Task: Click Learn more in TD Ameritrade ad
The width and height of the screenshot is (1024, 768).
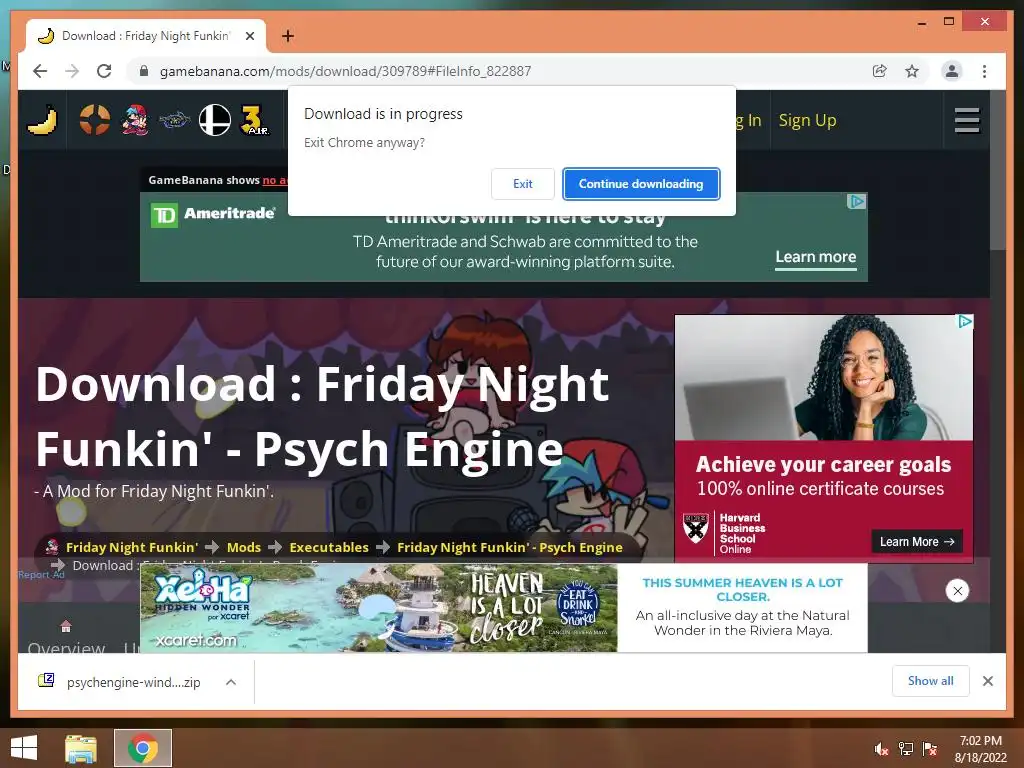Action: pos(816,257)
